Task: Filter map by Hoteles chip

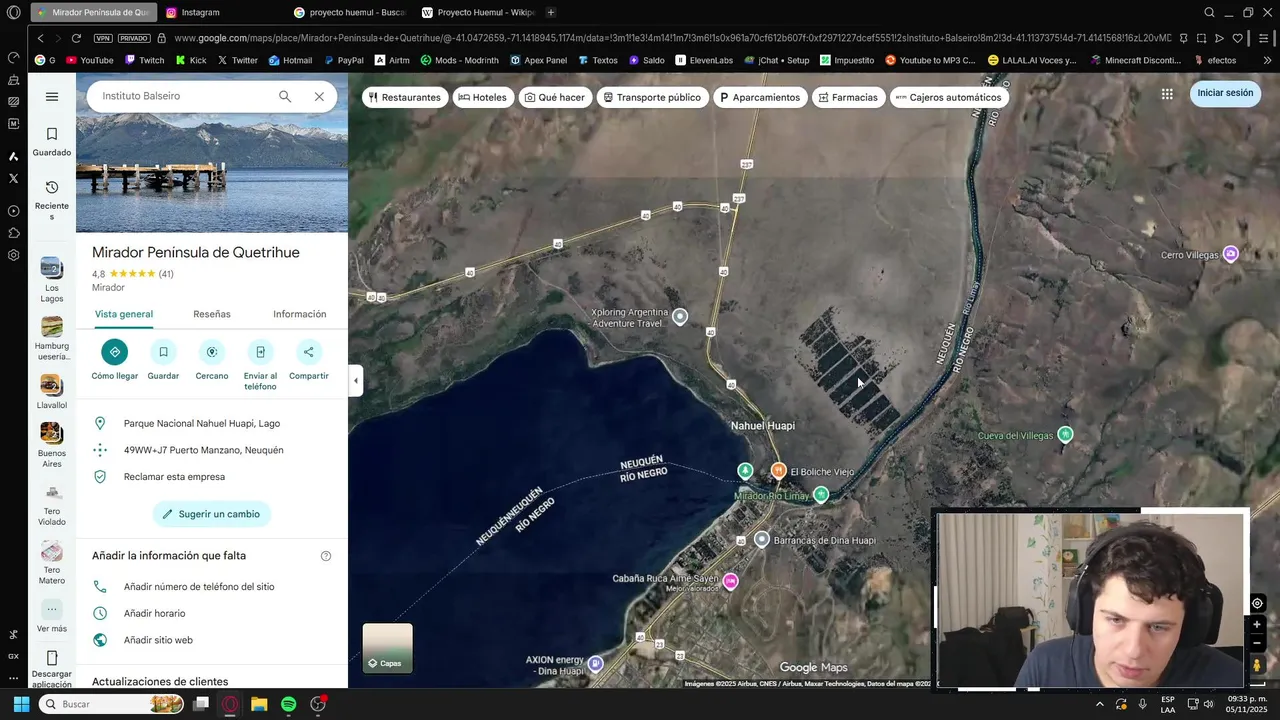Action: [483, 97]
